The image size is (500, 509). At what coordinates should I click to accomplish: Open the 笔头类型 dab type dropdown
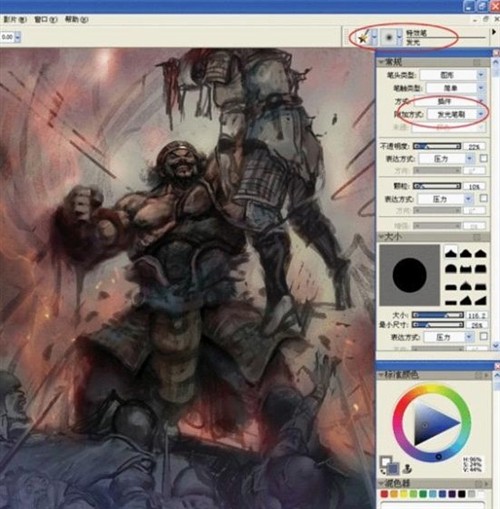(x=452, y=75)
